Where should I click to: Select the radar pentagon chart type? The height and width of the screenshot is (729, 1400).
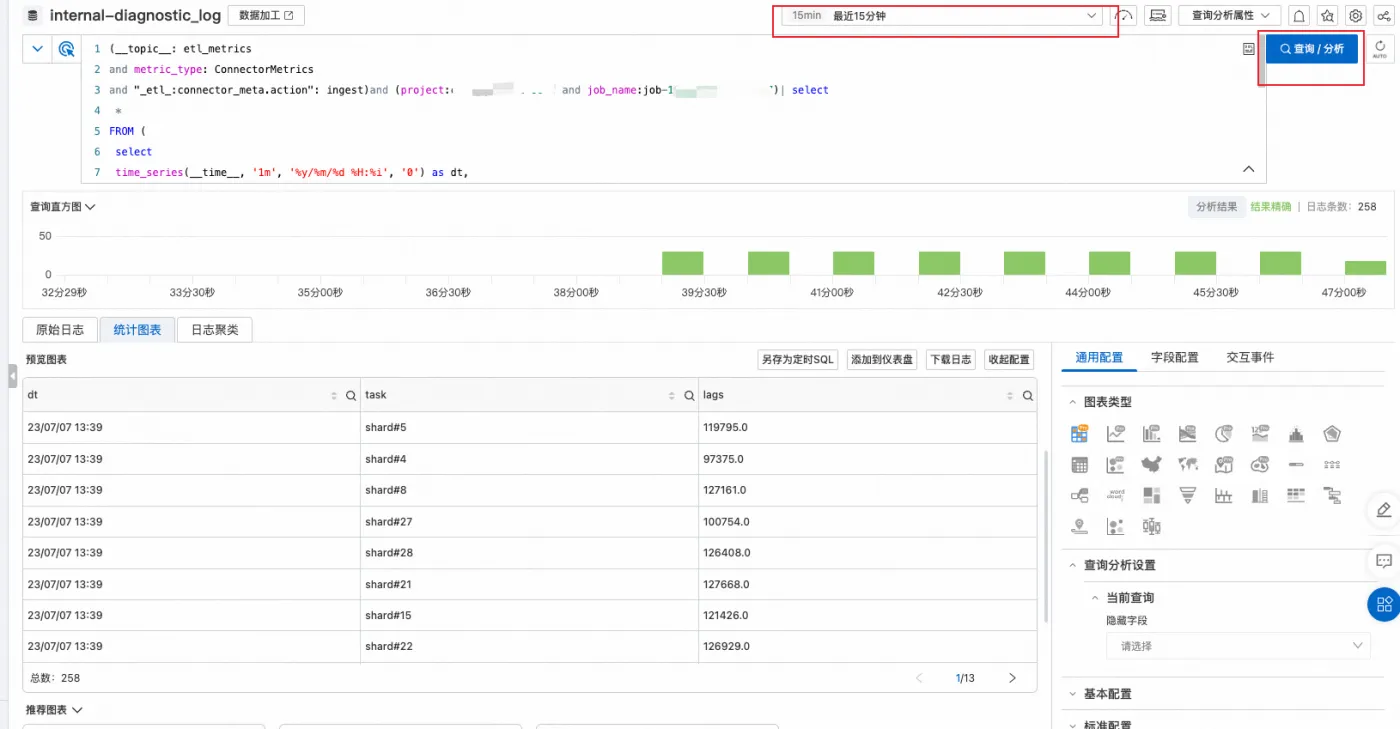coord(1332,434)
